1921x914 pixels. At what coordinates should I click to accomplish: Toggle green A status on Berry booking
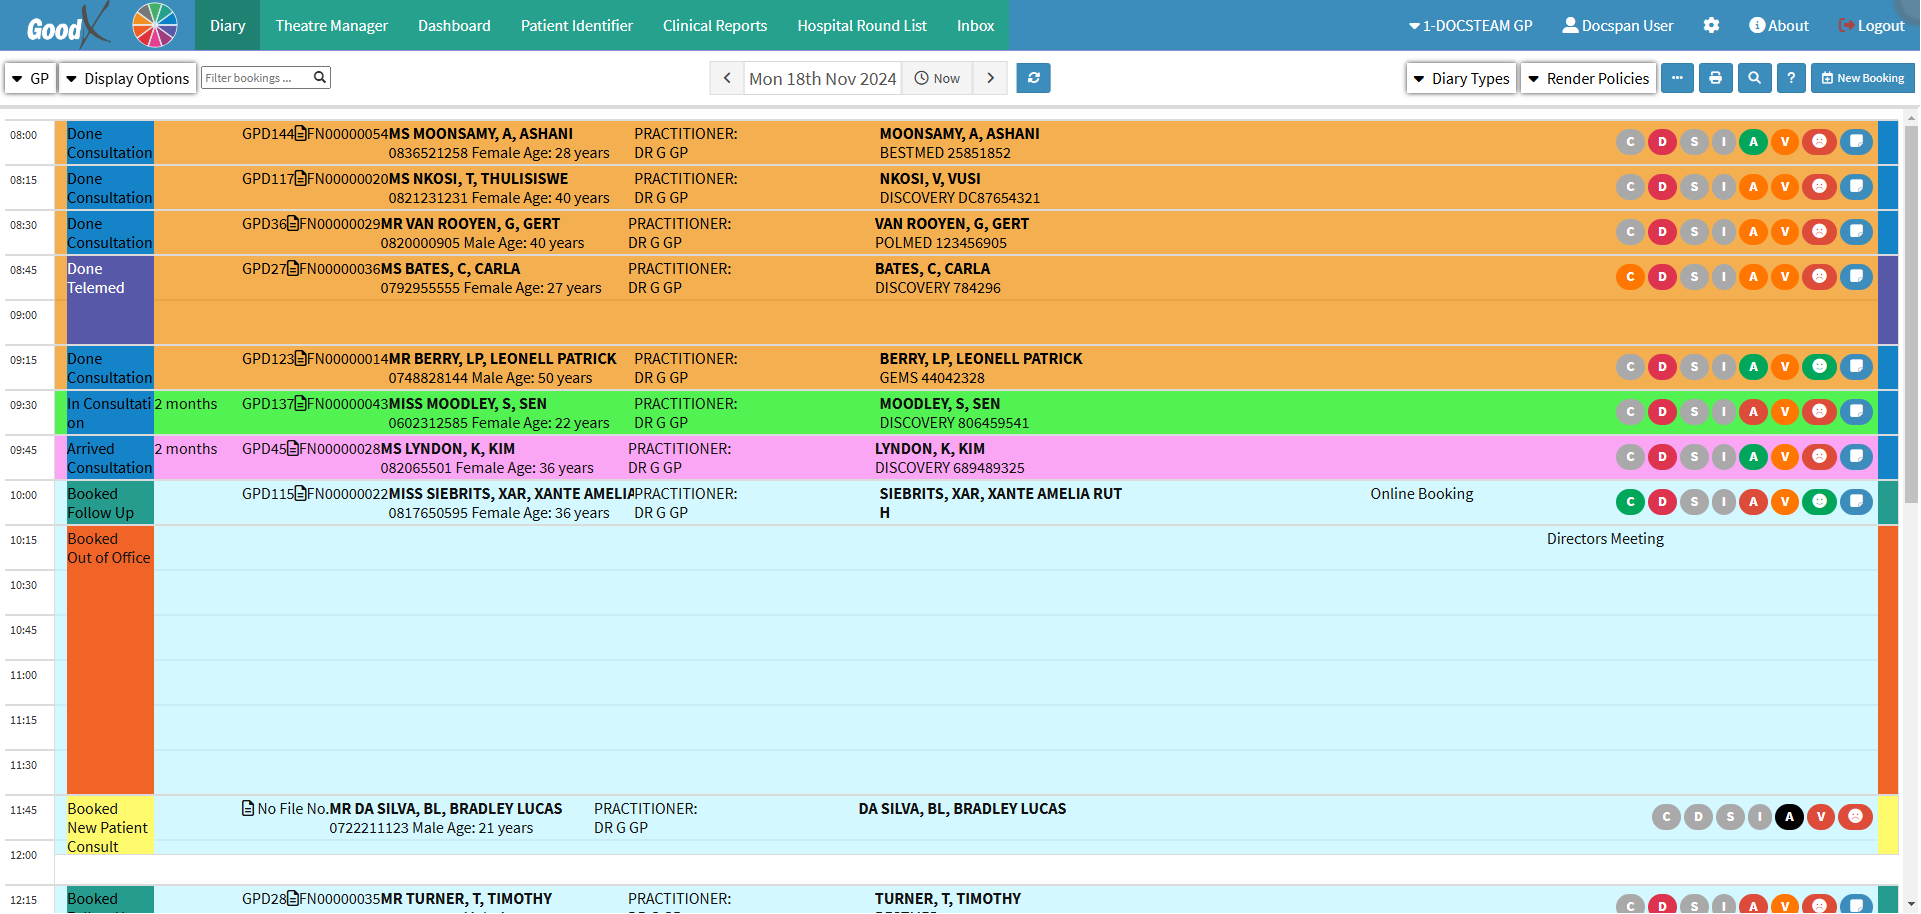(x=1753, y=367)
